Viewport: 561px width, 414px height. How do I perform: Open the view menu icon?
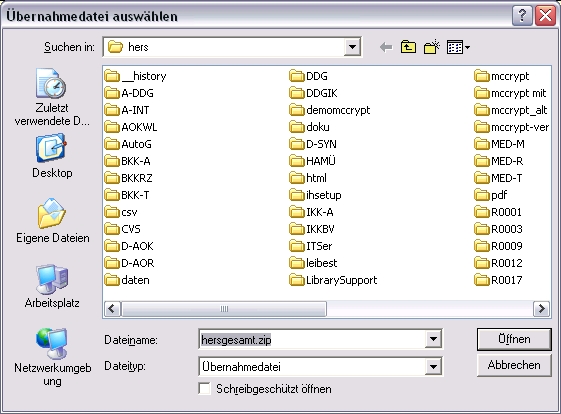click(458, 47)
